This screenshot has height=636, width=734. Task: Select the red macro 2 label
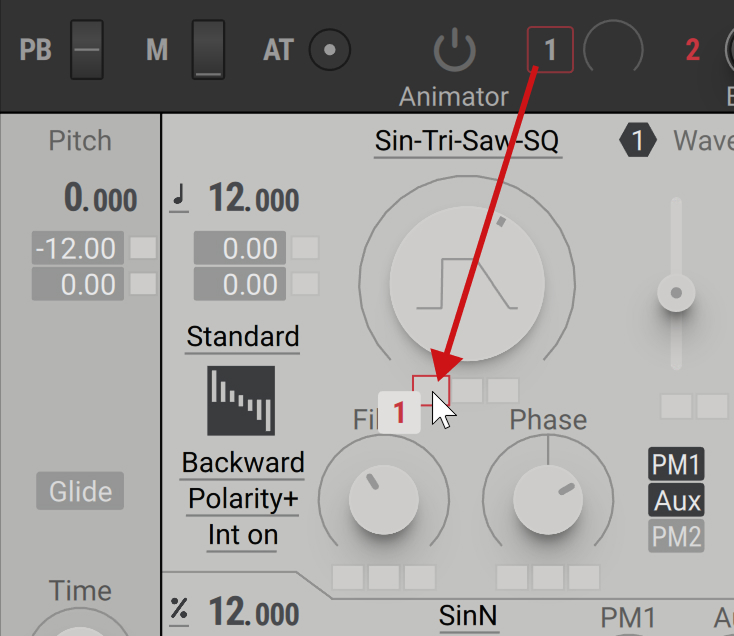[x=692, y=50]
